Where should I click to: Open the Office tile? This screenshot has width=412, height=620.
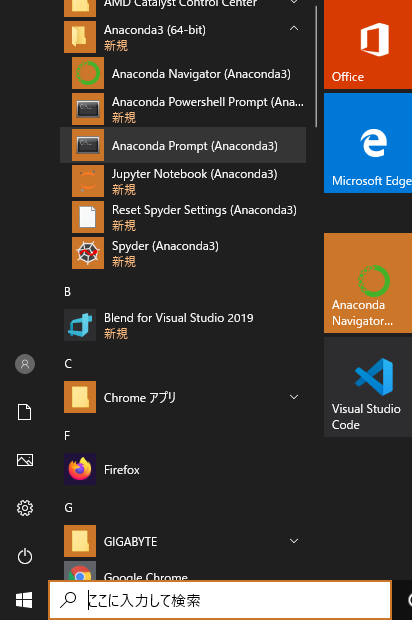click(368, 43)
